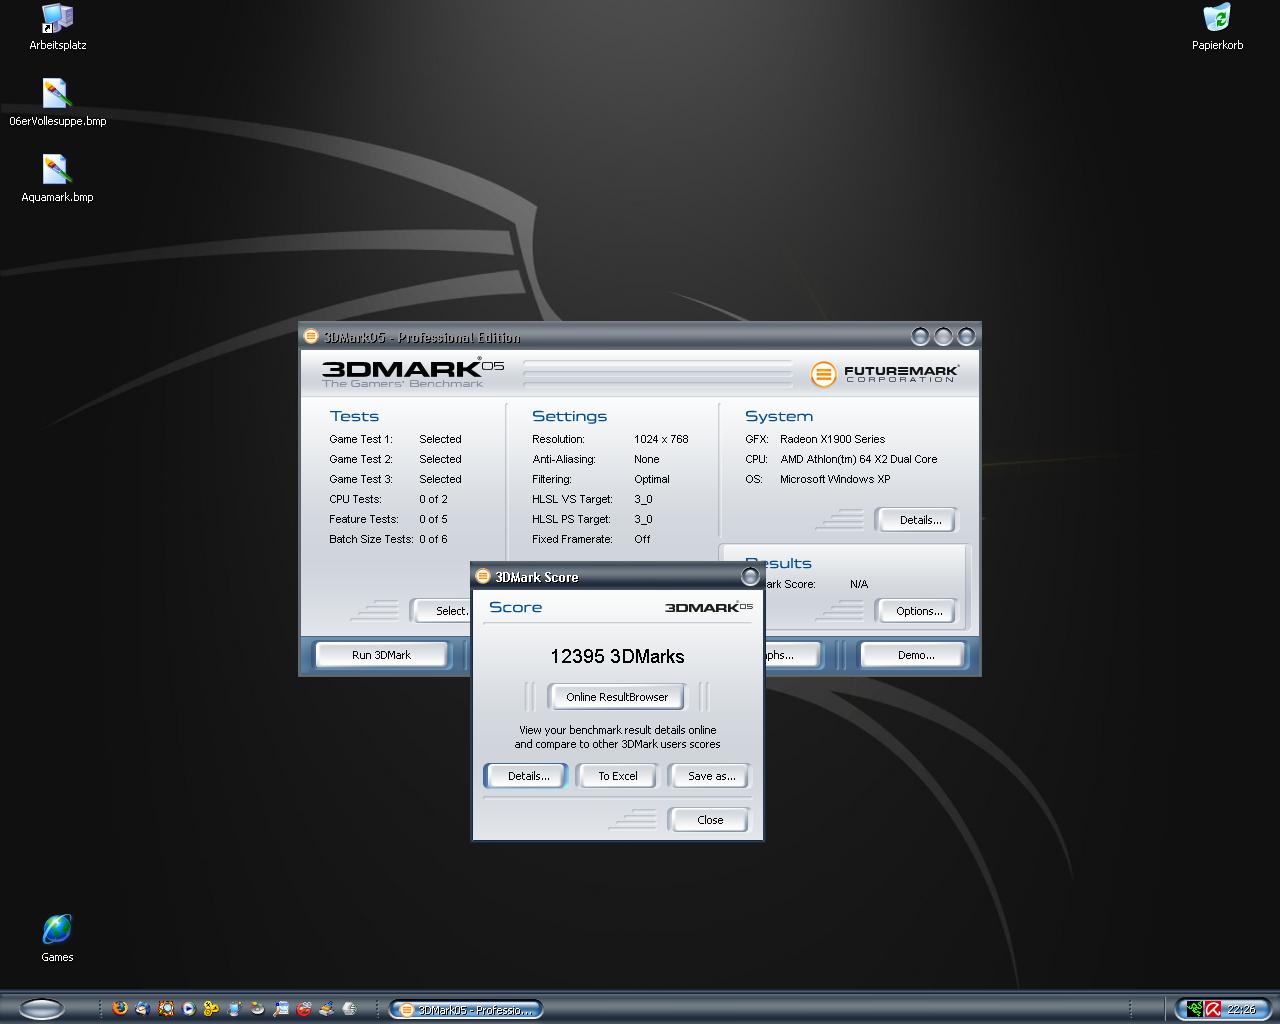1280x1024 pixels.
Task: Close the 3DMark Score dialog
Action: tap(710, 820)
